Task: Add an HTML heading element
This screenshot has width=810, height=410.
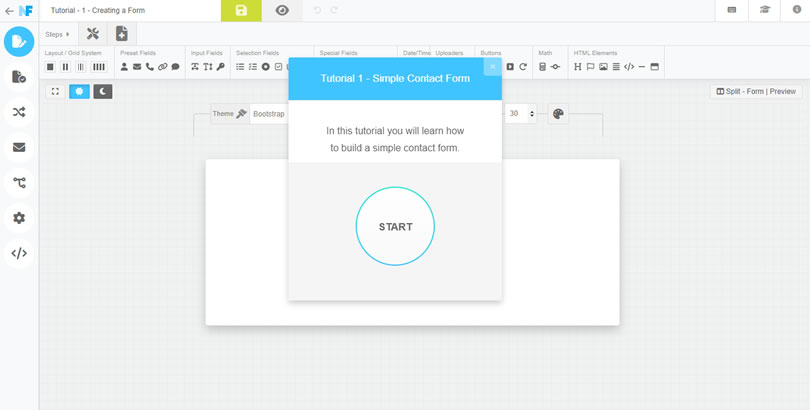Action: tap(578, 67)
